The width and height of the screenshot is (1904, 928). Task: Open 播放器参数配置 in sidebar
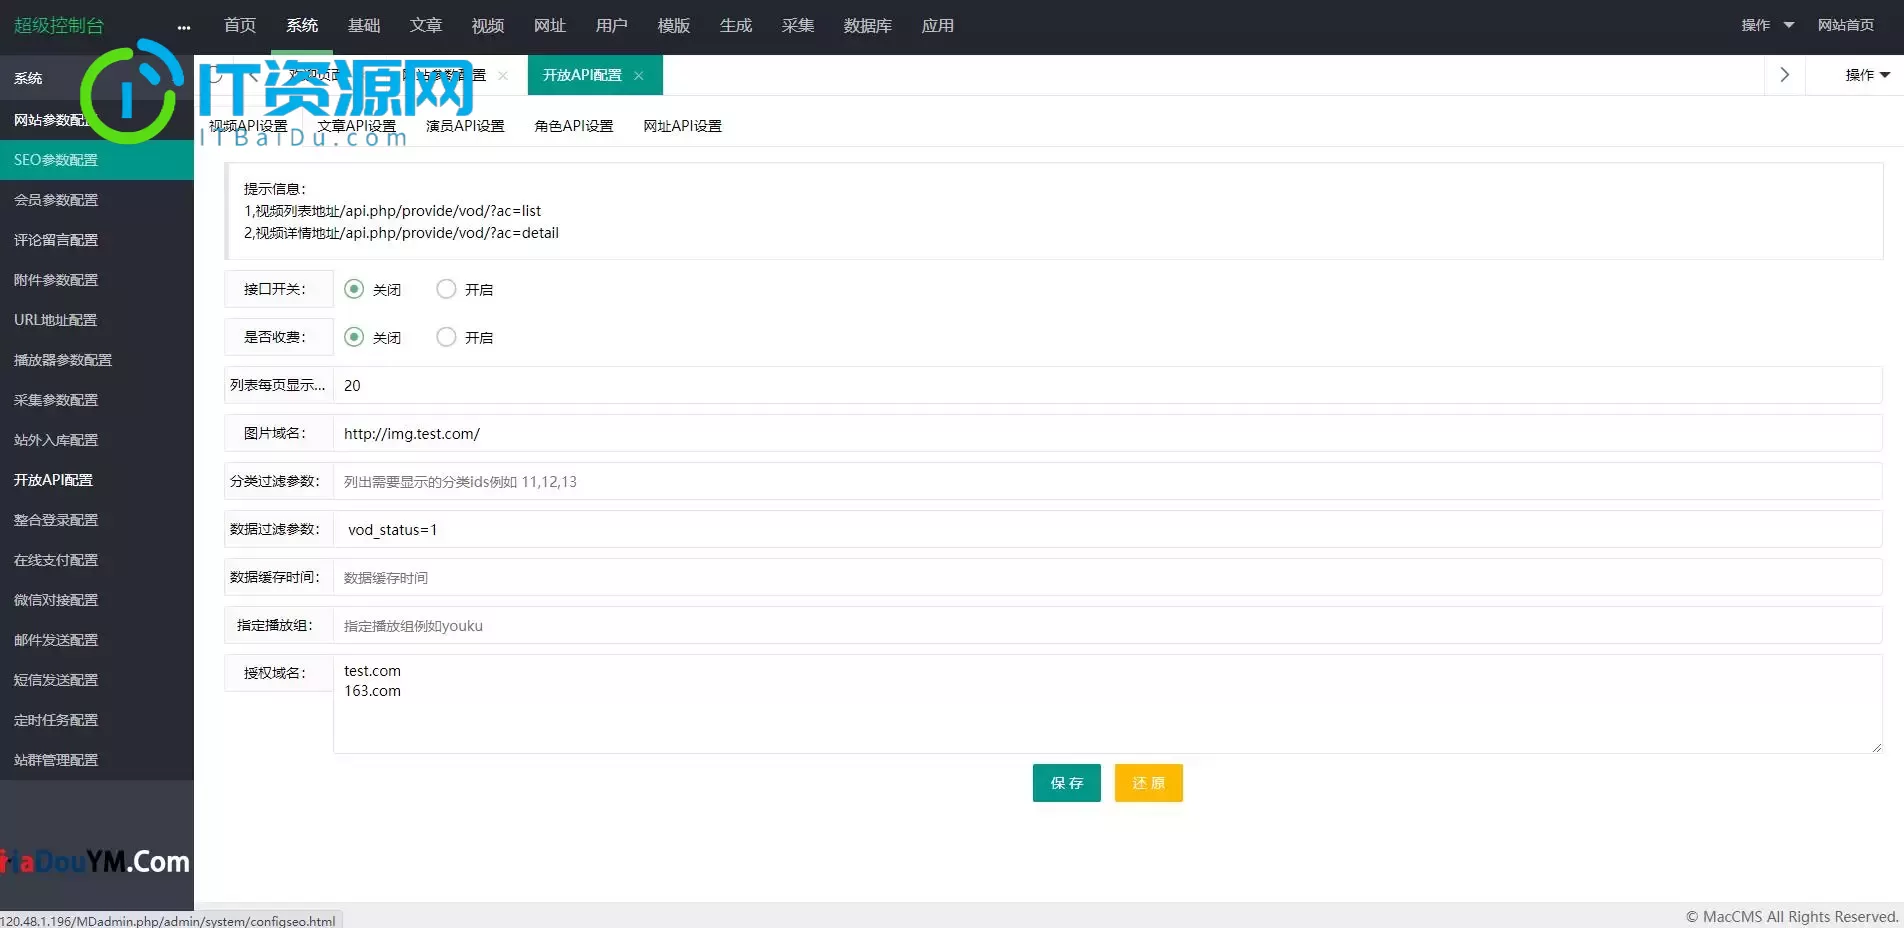click(x=97, y=360)
